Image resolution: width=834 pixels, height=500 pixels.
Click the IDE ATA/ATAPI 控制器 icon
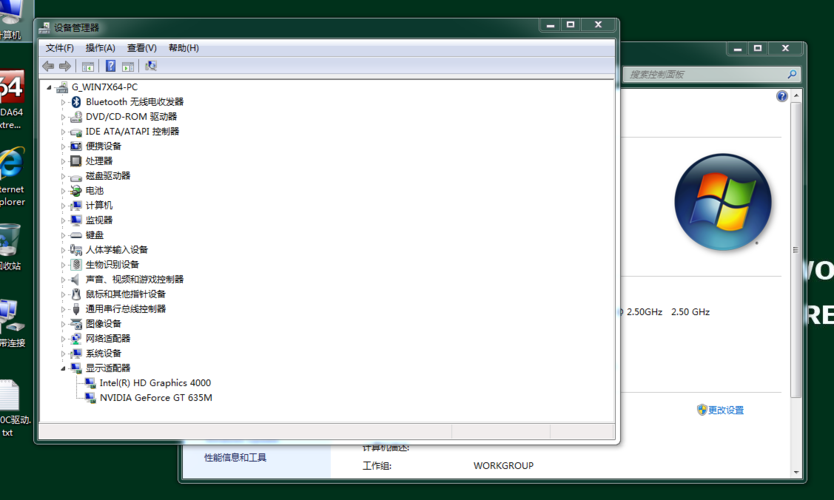(76, 131)
